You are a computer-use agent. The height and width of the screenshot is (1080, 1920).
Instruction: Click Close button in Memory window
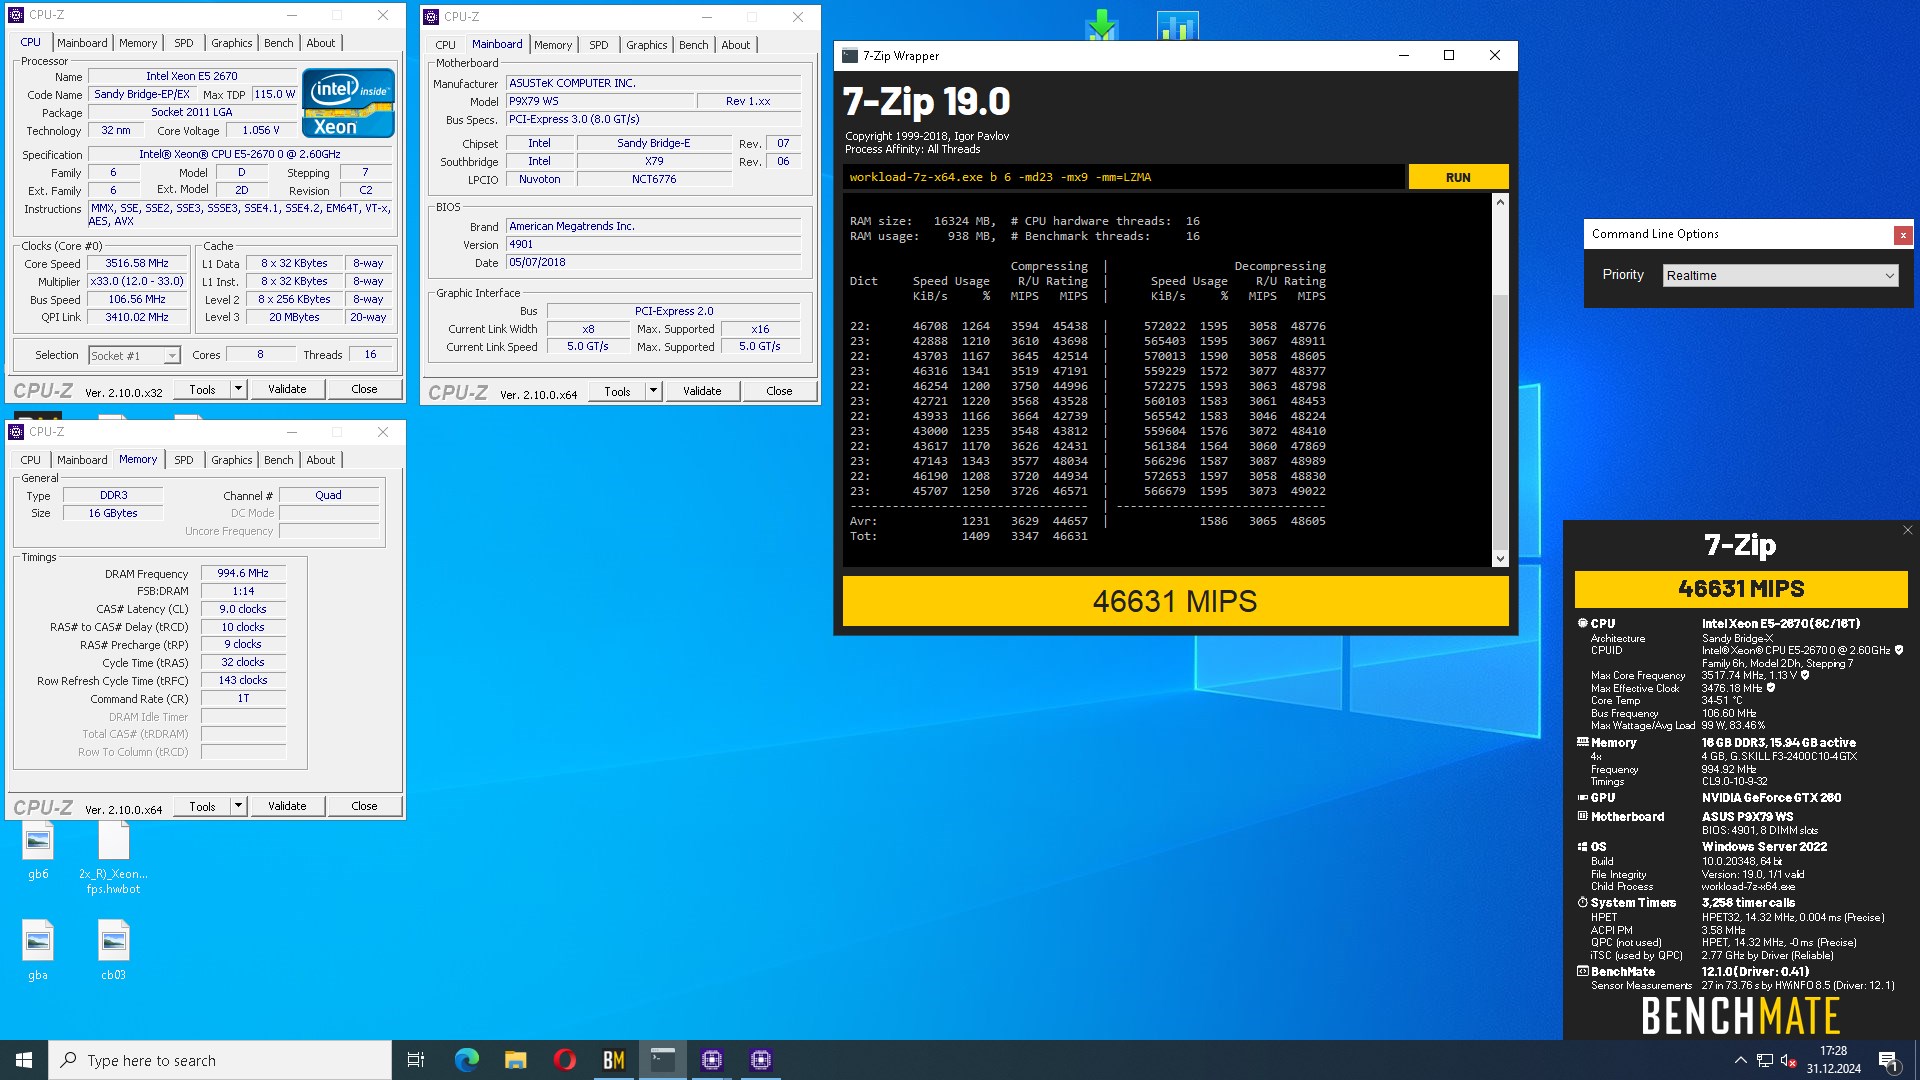[x=364, y=806]
